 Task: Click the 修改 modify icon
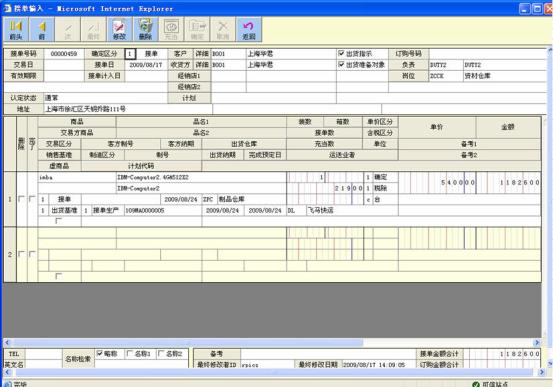[119, 29]
